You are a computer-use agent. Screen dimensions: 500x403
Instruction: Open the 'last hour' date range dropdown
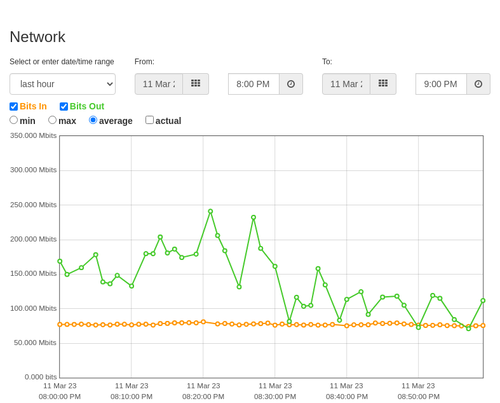point(63,84)
